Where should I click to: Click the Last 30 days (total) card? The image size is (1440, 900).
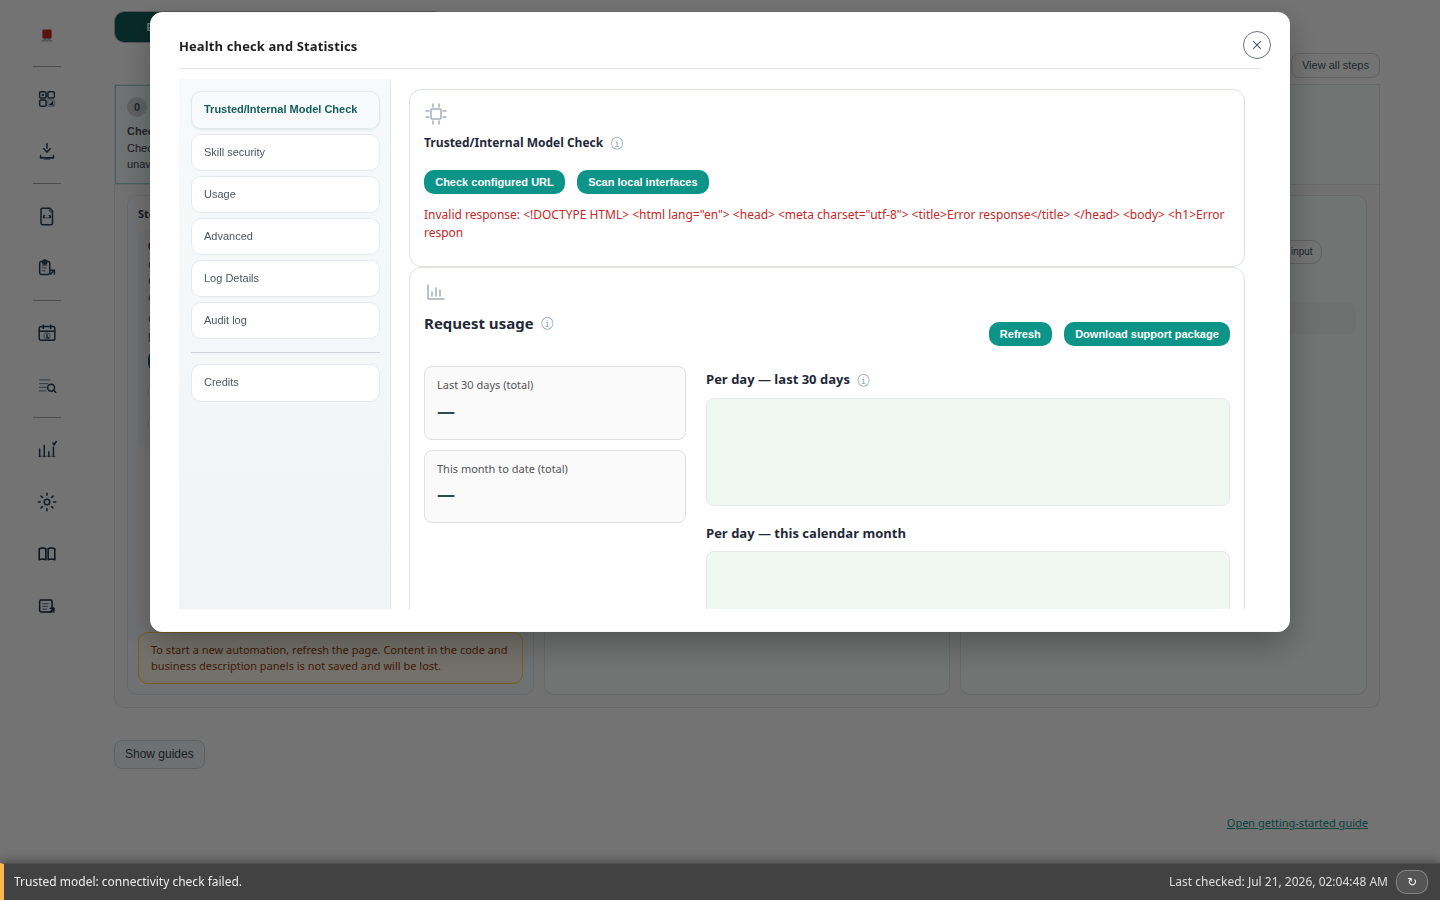[555, 403]
